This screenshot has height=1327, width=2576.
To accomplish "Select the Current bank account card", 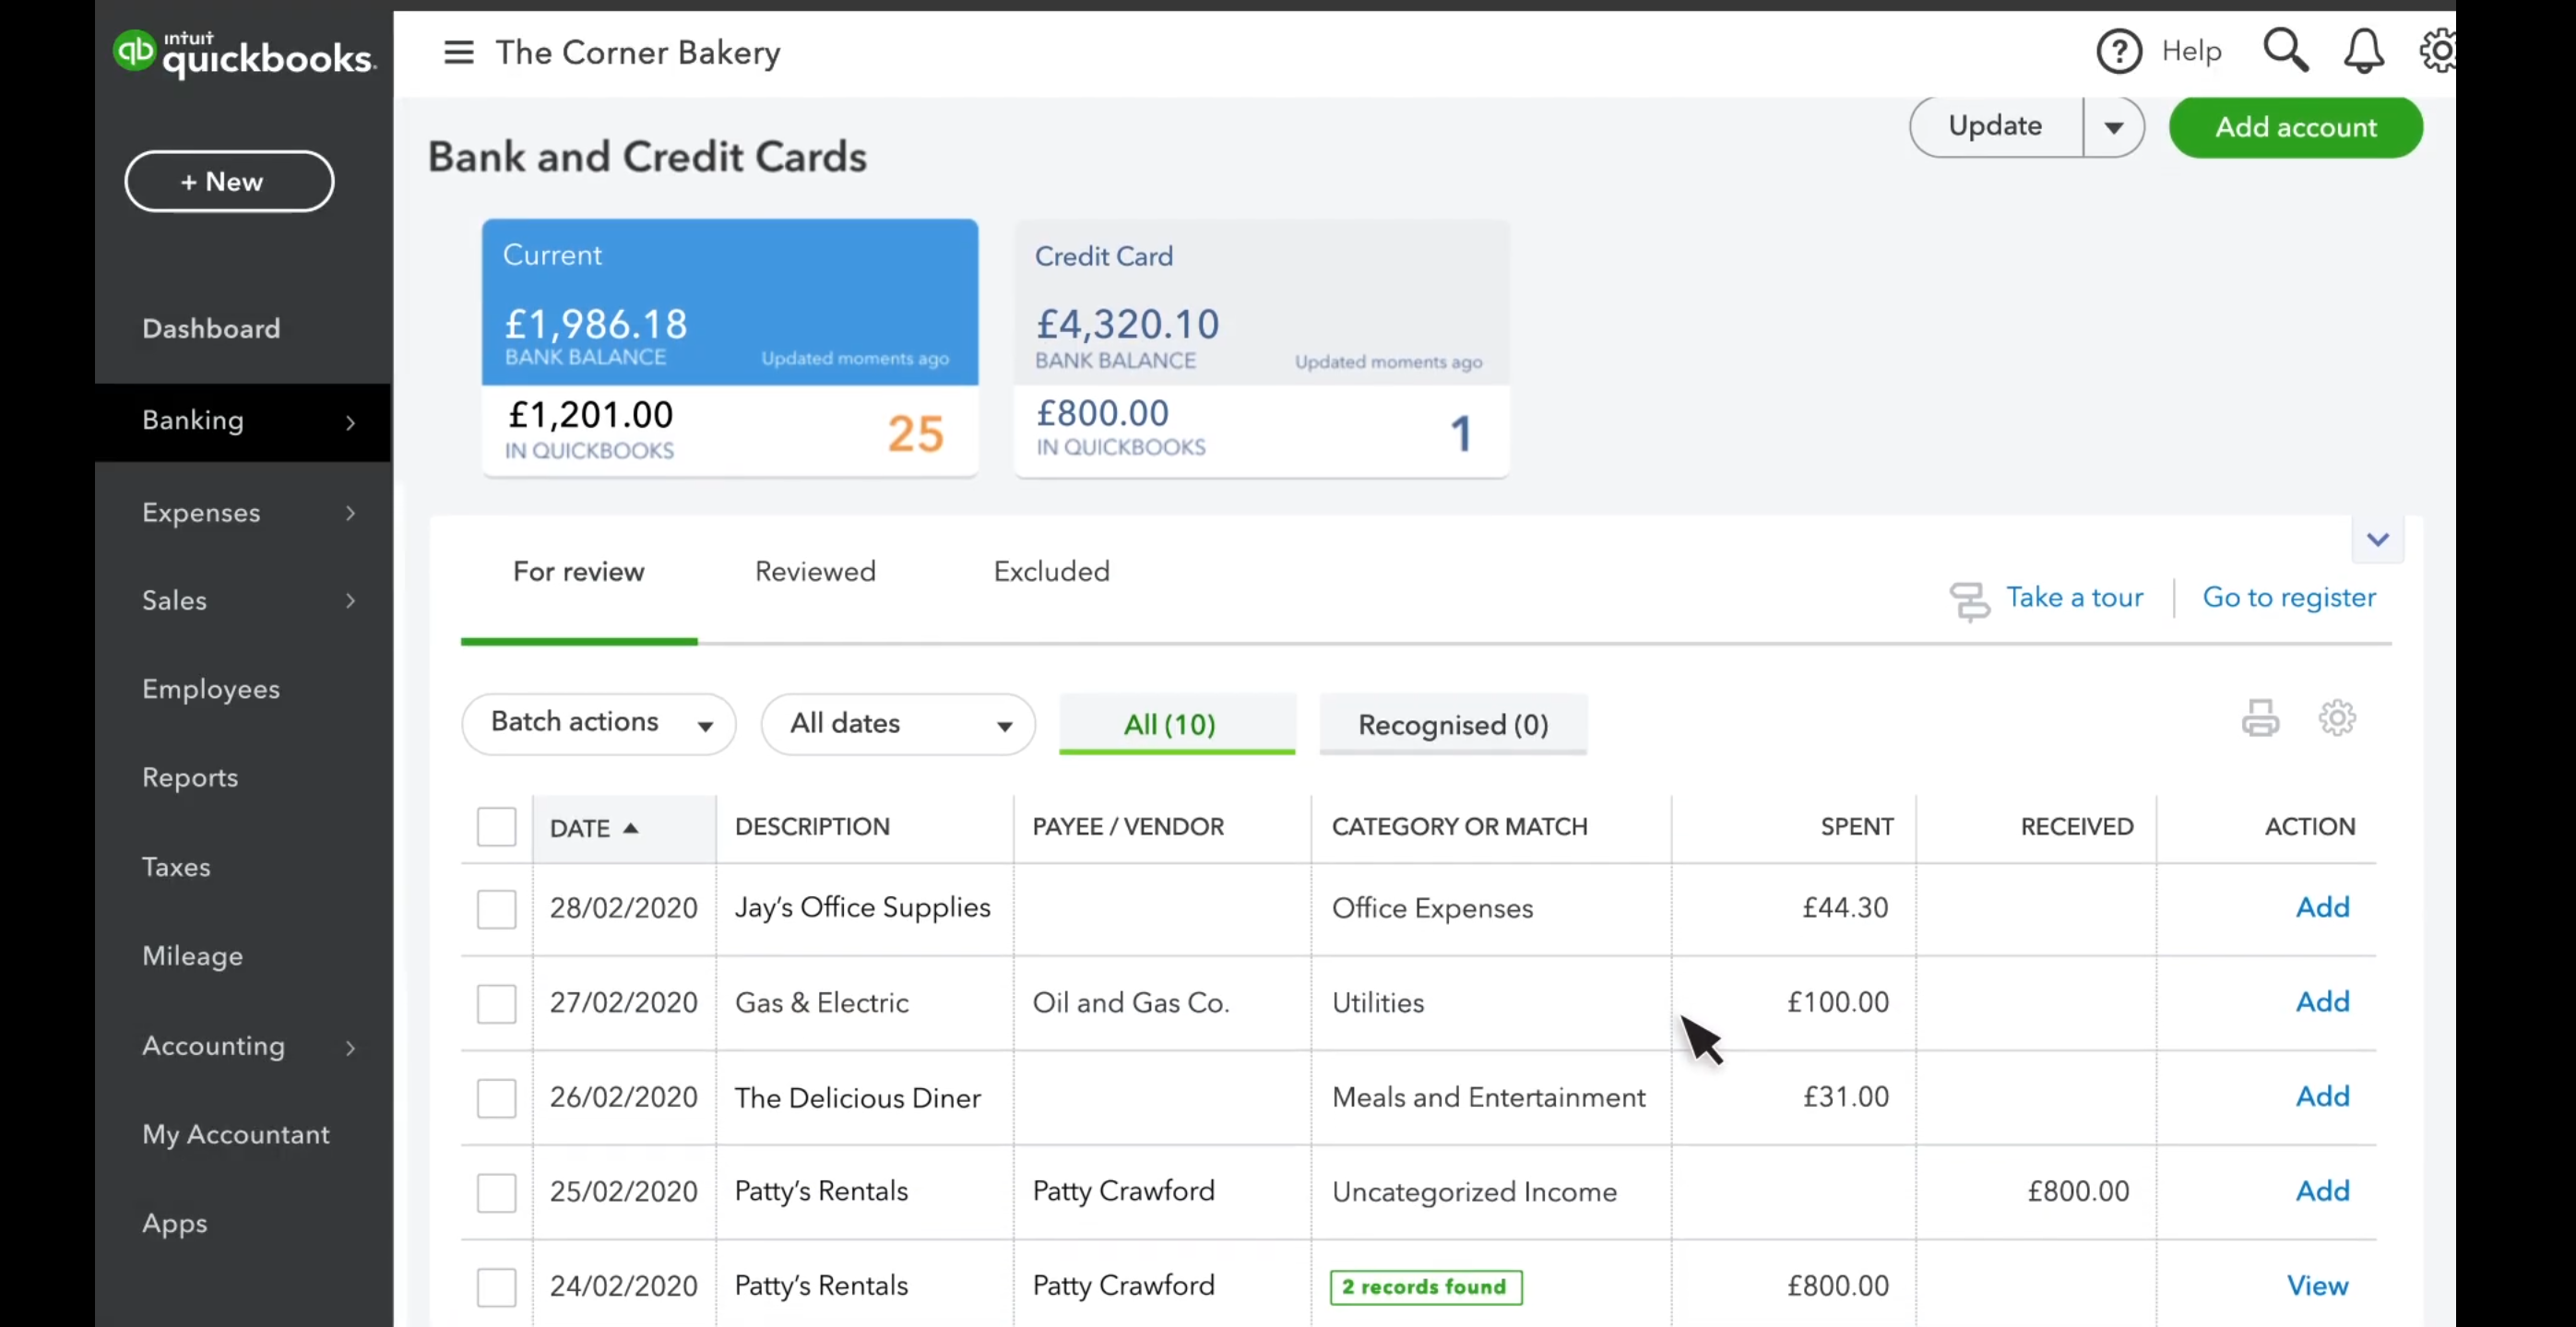I will tap(730, 347).
